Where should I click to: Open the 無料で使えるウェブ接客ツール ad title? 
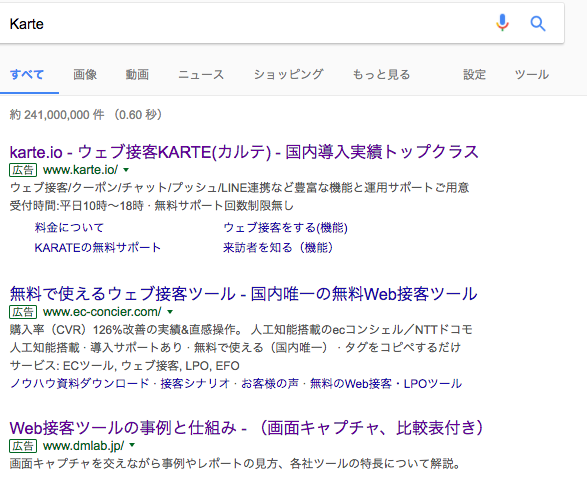[x=244, y=294]
